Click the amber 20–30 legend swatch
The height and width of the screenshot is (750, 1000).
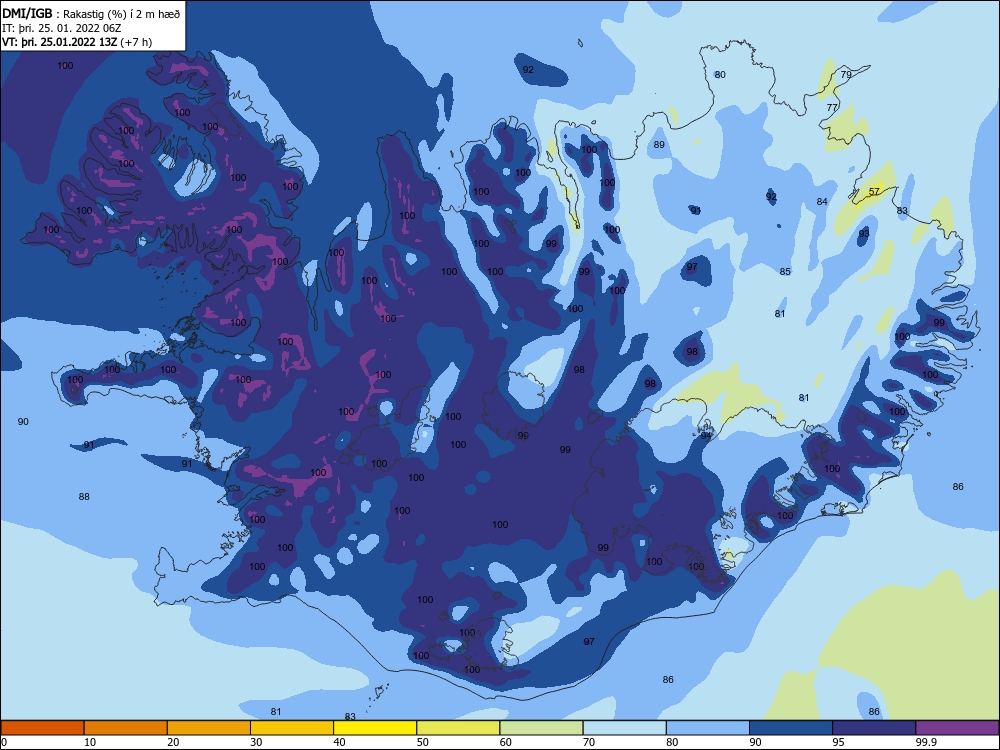pos(209,728)
